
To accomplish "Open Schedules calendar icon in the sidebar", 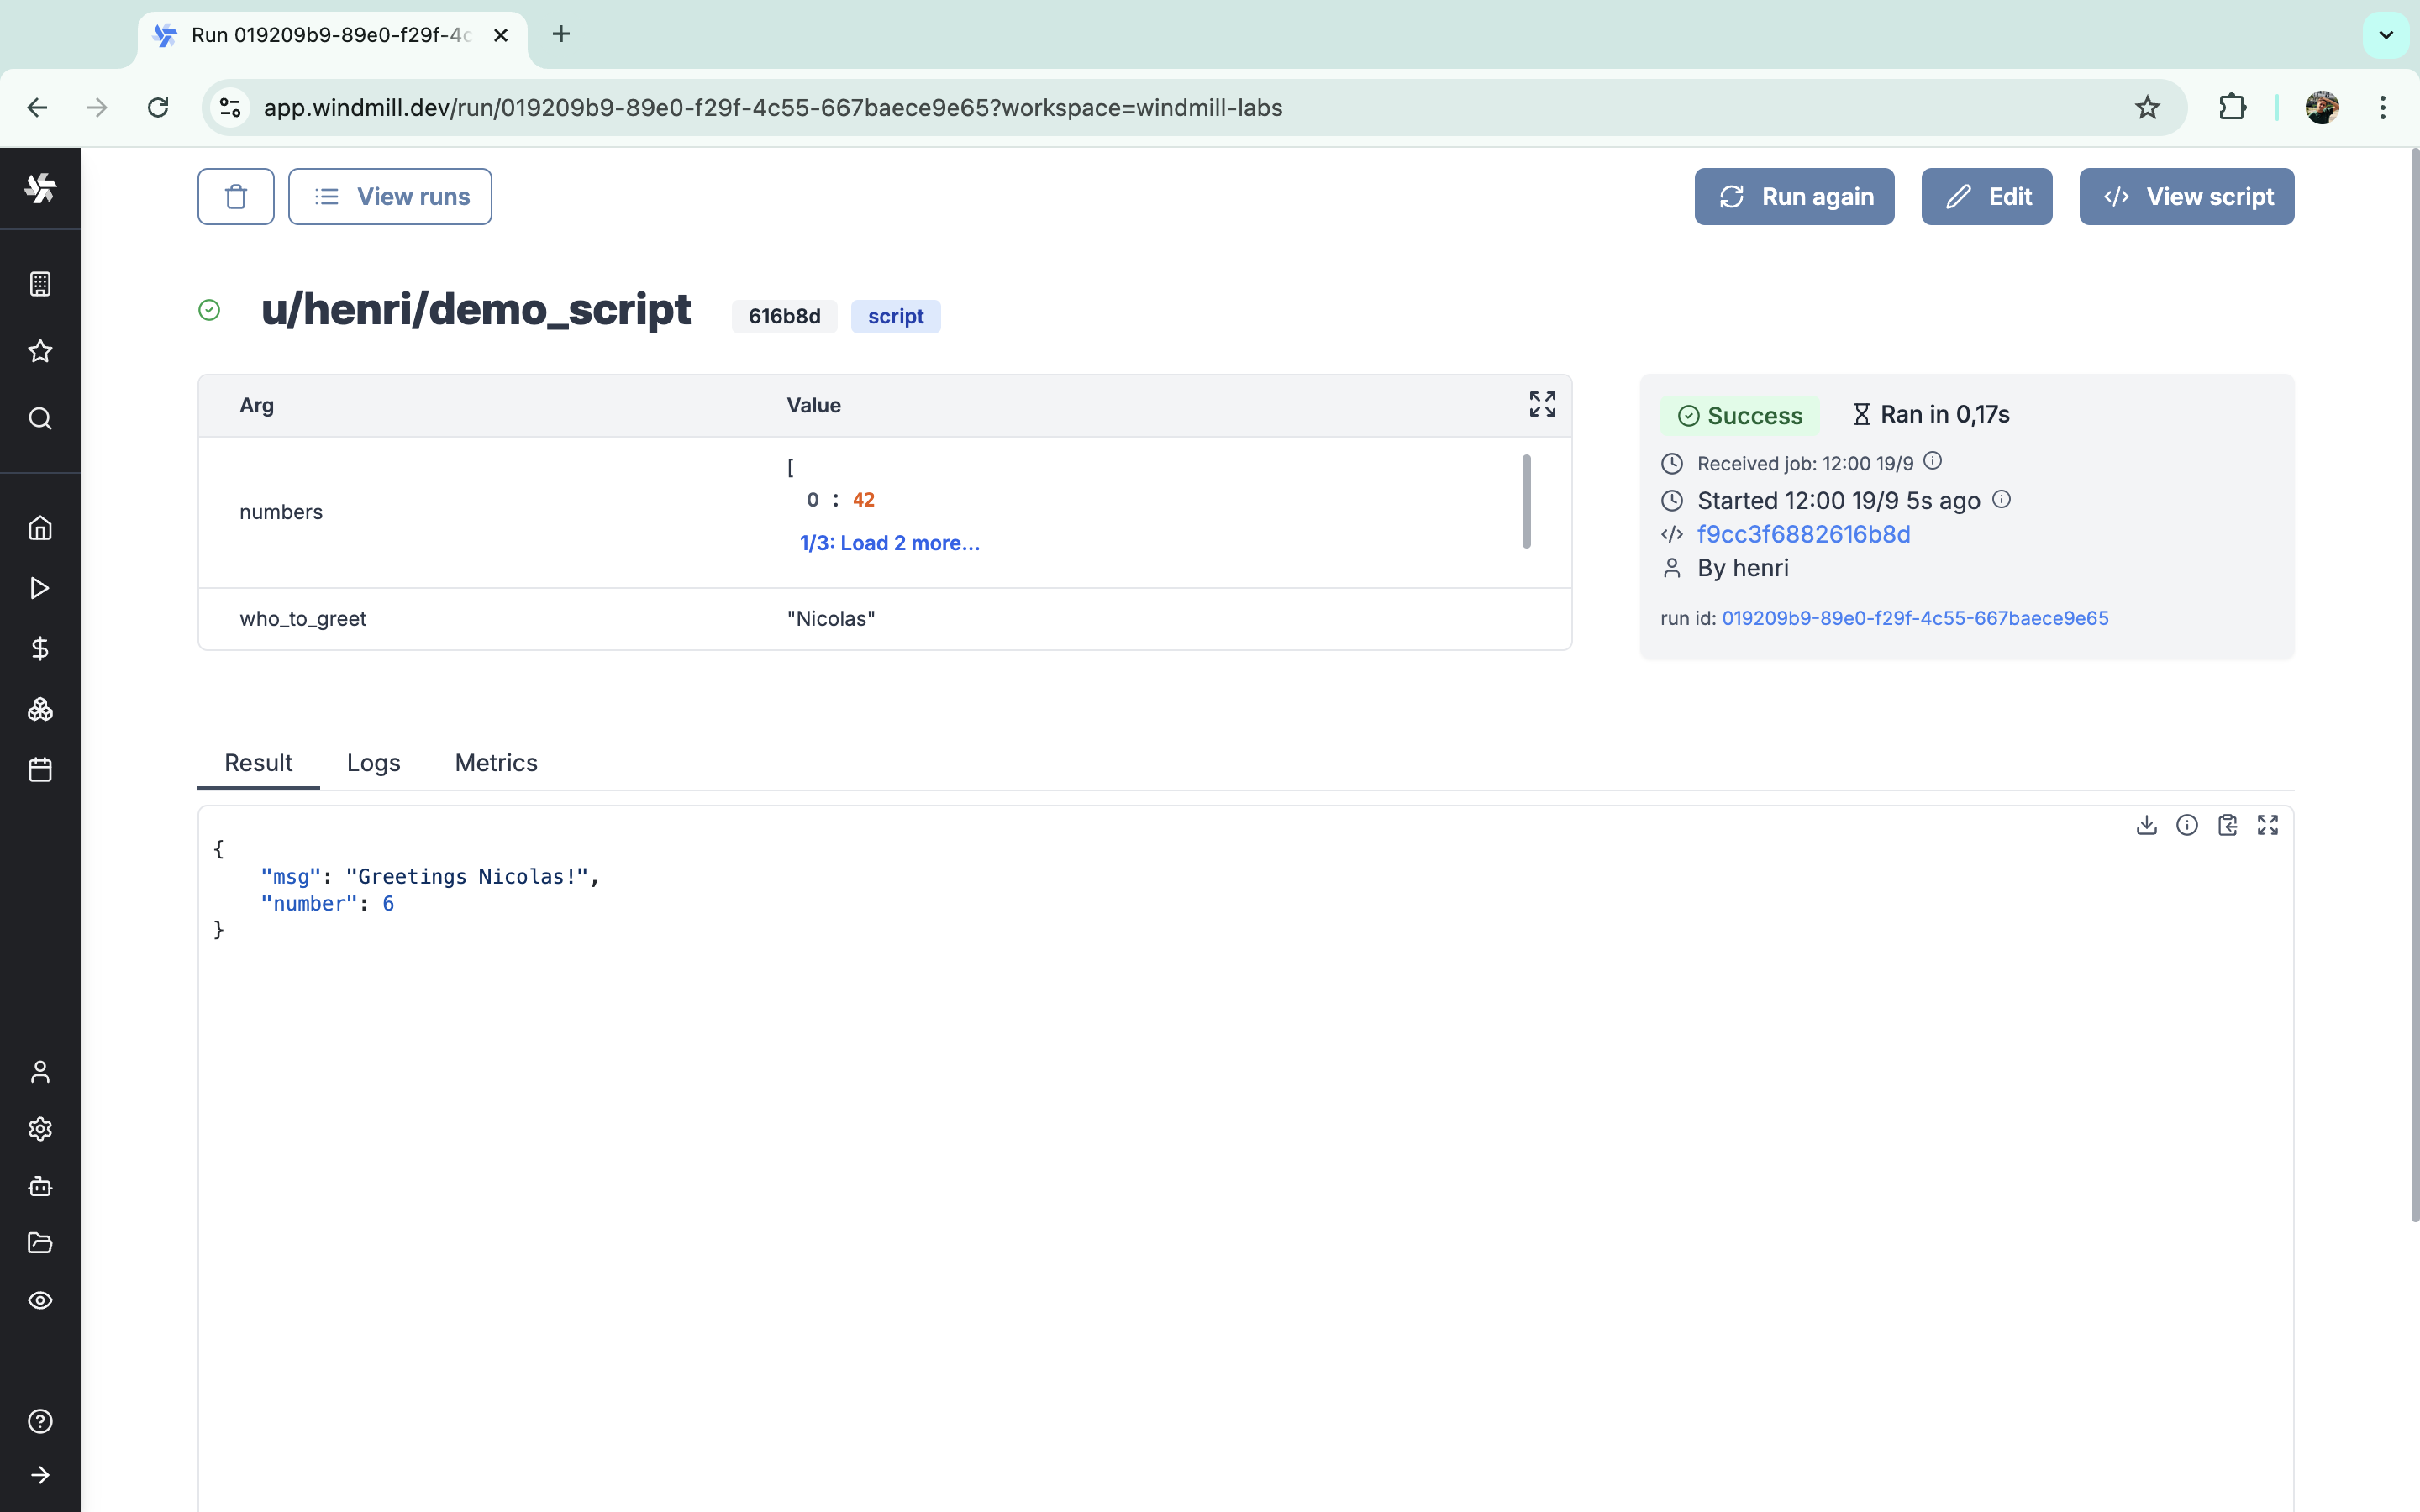I will 40,770.
